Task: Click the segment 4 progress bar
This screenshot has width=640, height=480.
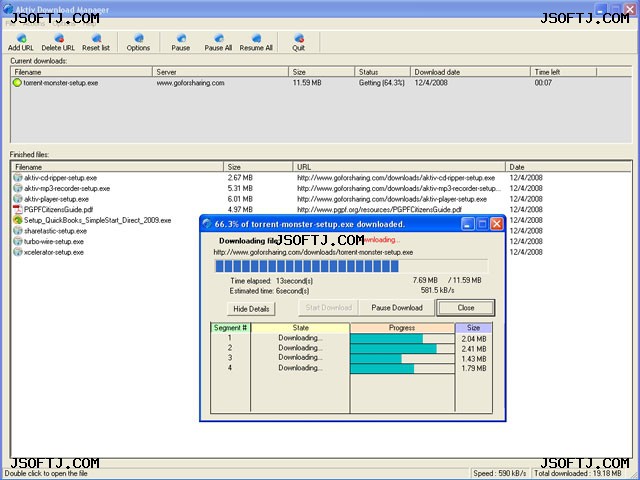Action: click(402, 369)
